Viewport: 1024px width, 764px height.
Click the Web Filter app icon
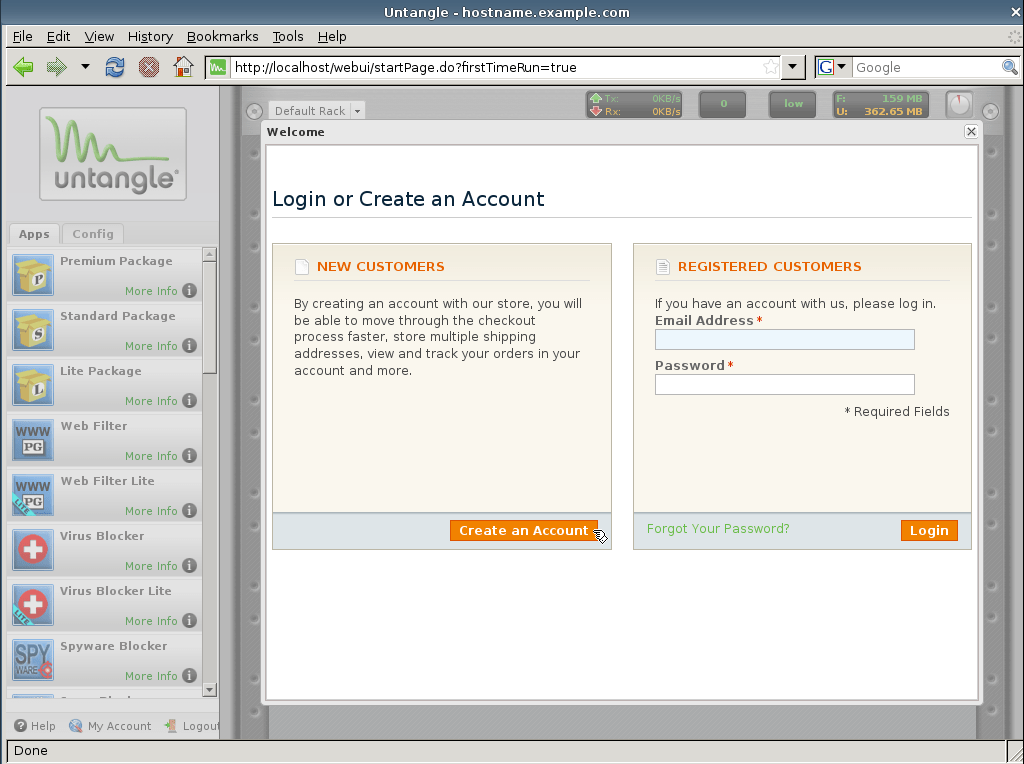pos(33,440)
